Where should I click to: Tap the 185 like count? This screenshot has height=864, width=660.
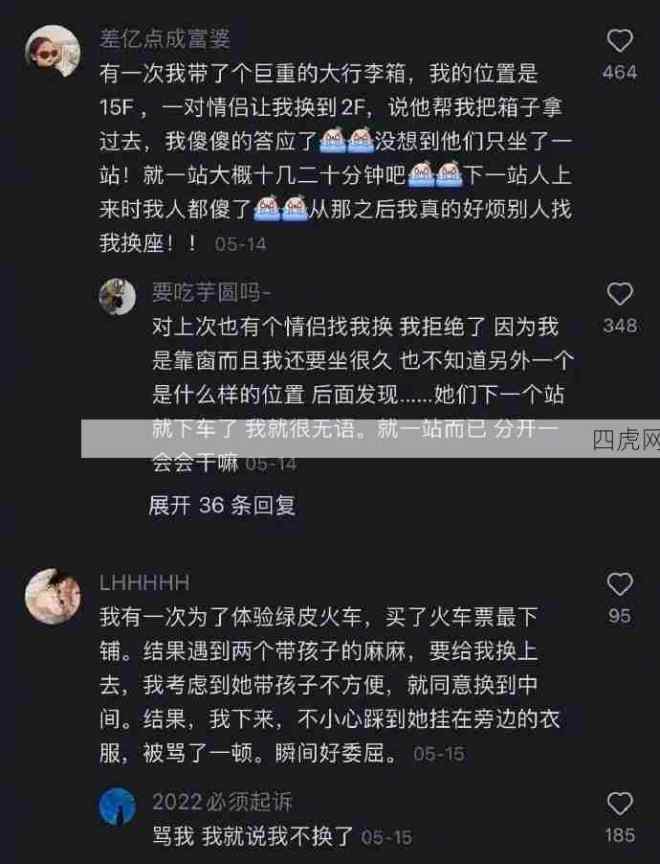[620, 835]
